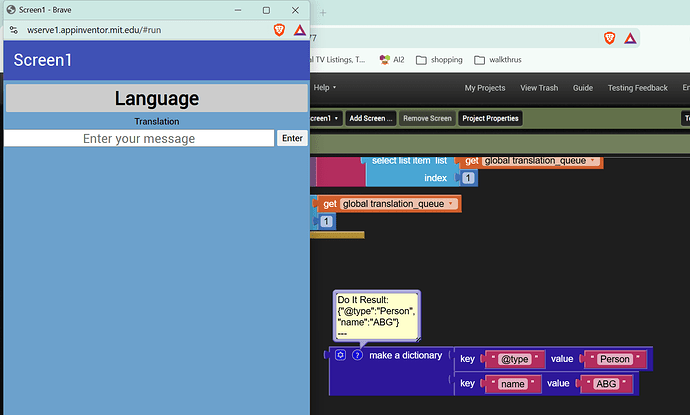Click the Enter button beside message box

point(292,138)
